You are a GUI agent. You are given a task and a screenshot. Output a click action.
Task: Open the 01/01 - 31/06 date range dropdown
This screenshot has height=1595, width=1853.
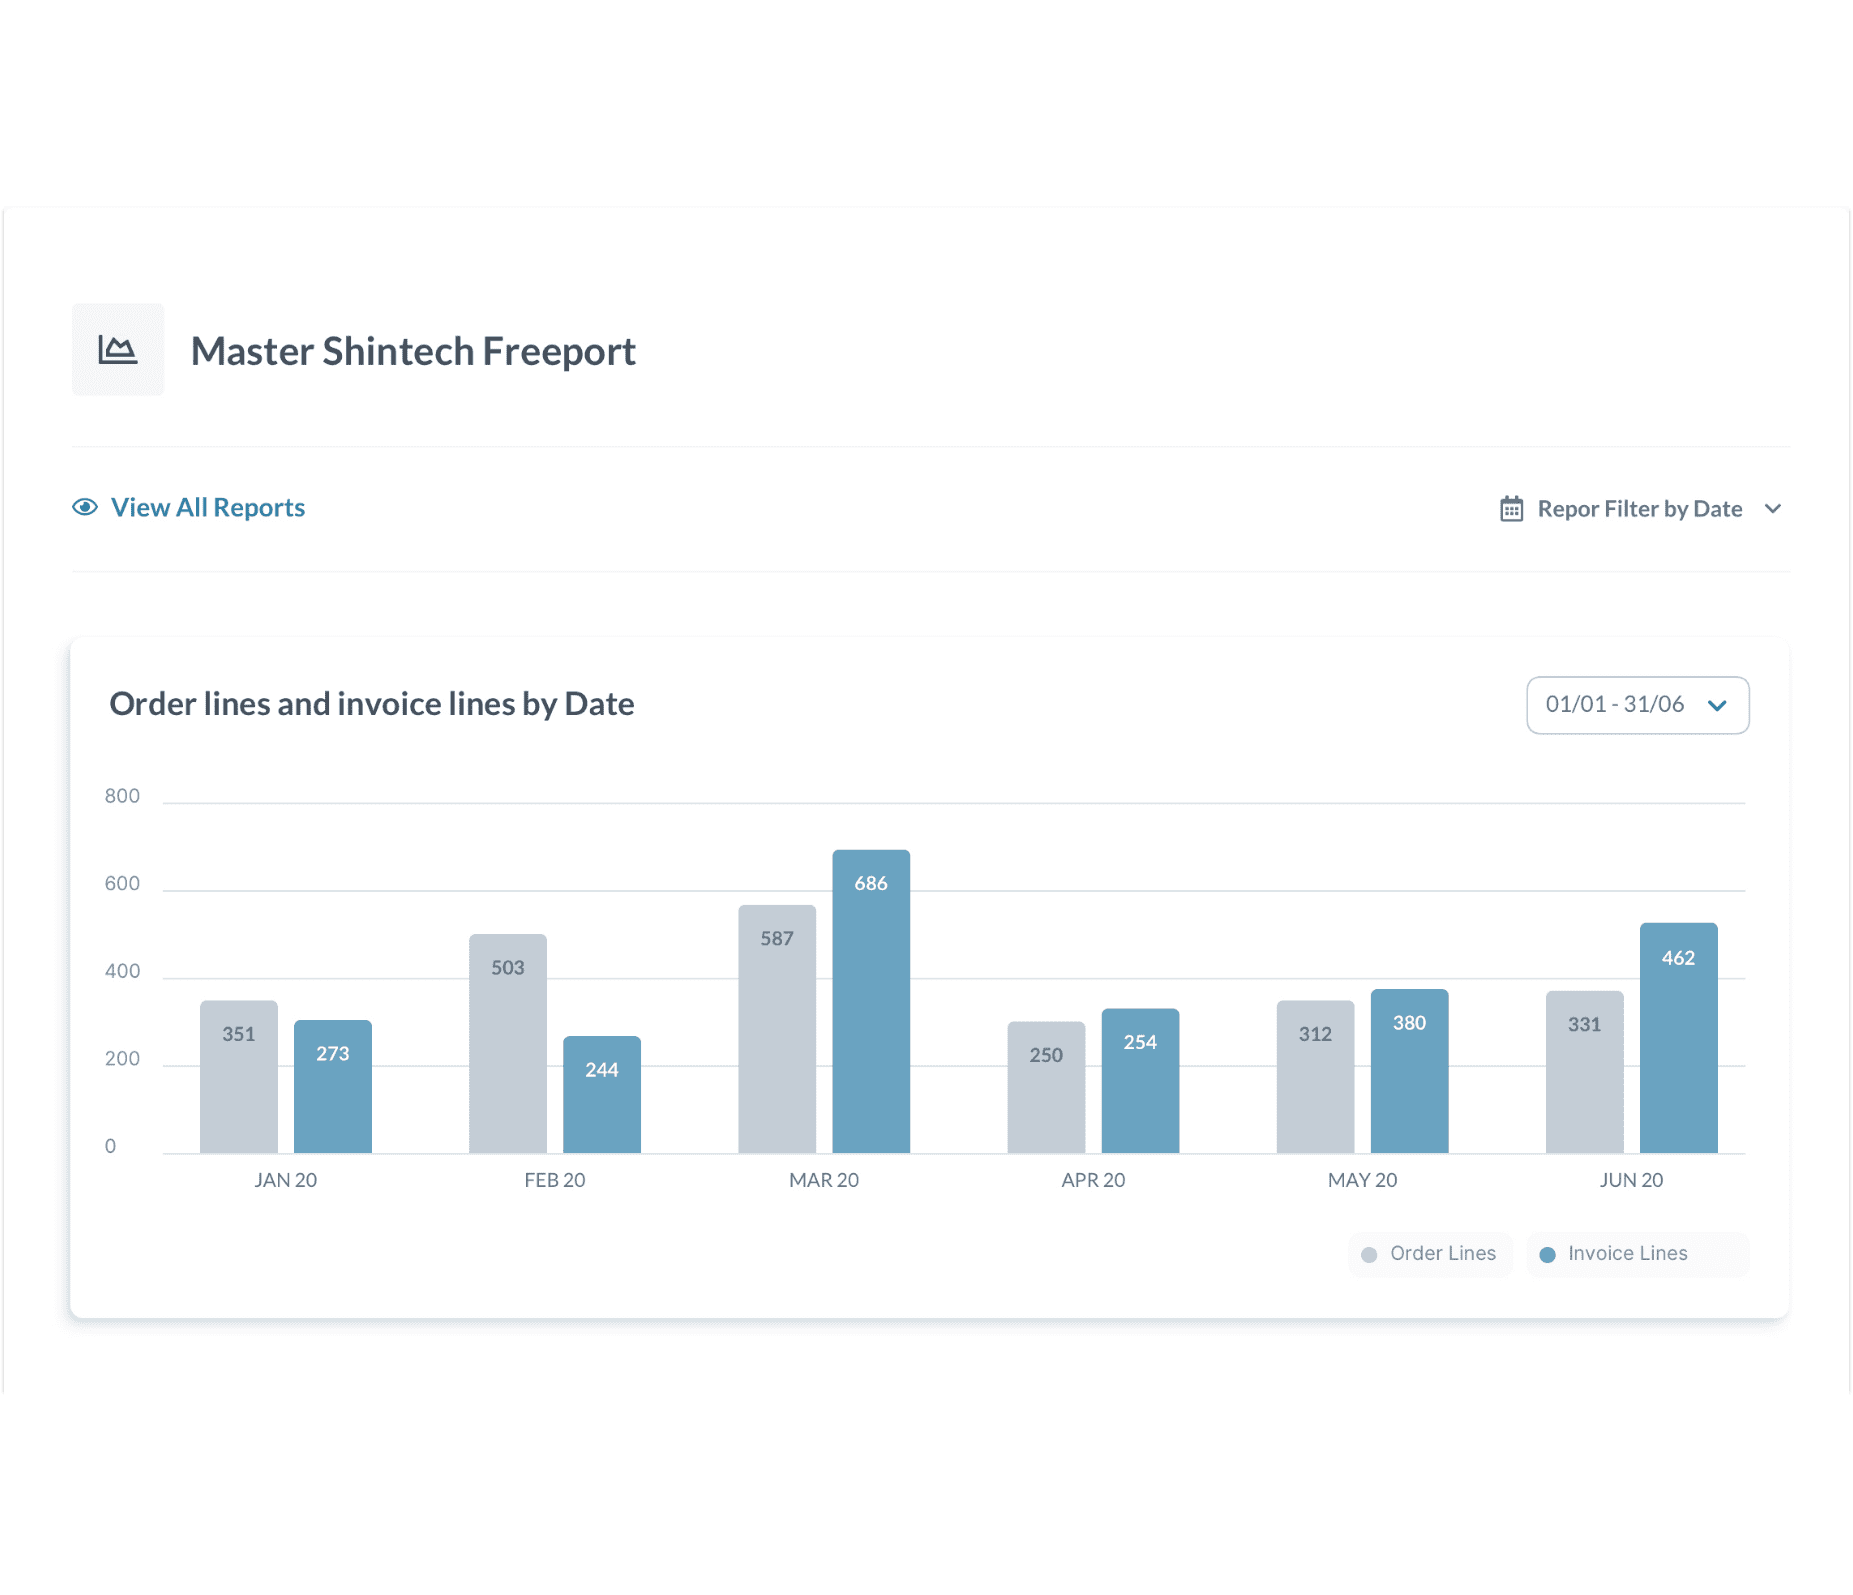point(1636,705)
